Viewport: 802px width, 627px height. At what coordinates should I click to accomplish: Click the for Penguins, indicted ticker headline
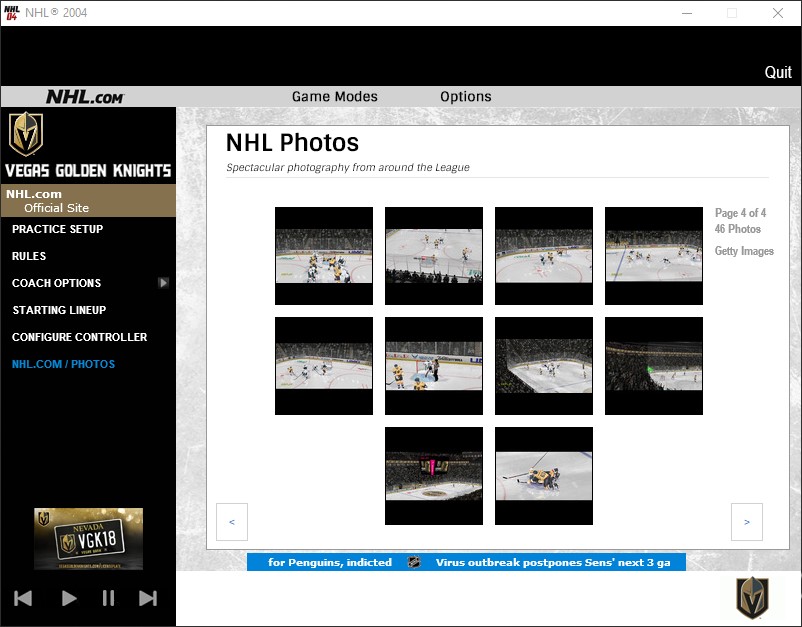330,562
